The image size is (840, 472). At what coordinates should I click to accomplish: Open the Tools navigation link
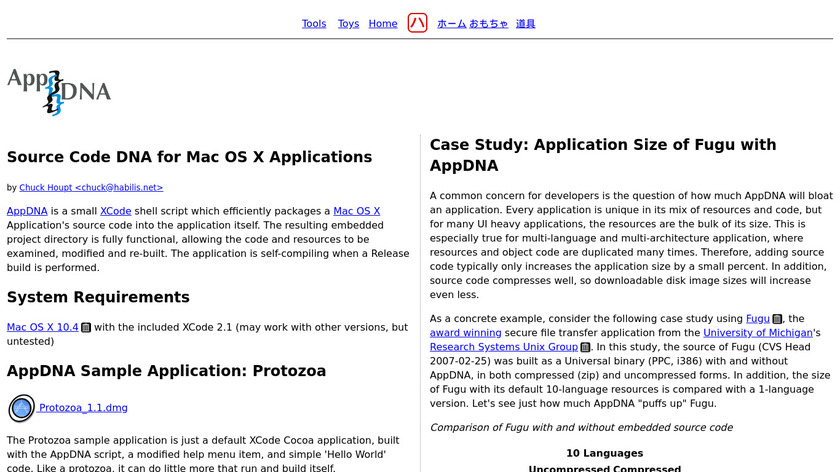(314, 24)
